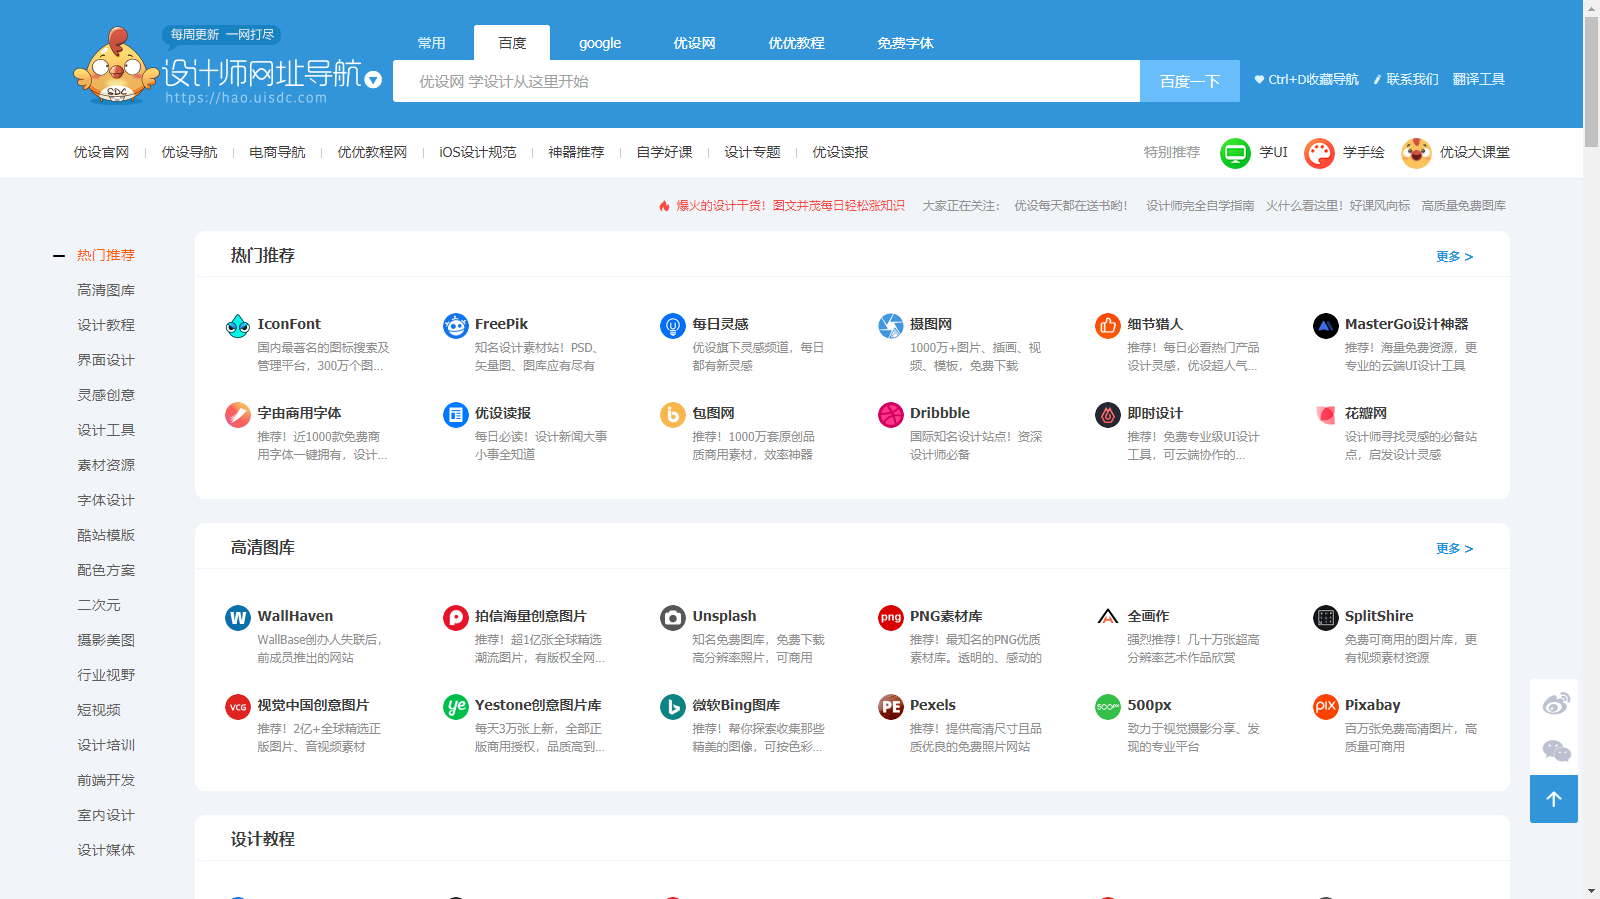Switch to the 常用 search tab

(432, 43)
